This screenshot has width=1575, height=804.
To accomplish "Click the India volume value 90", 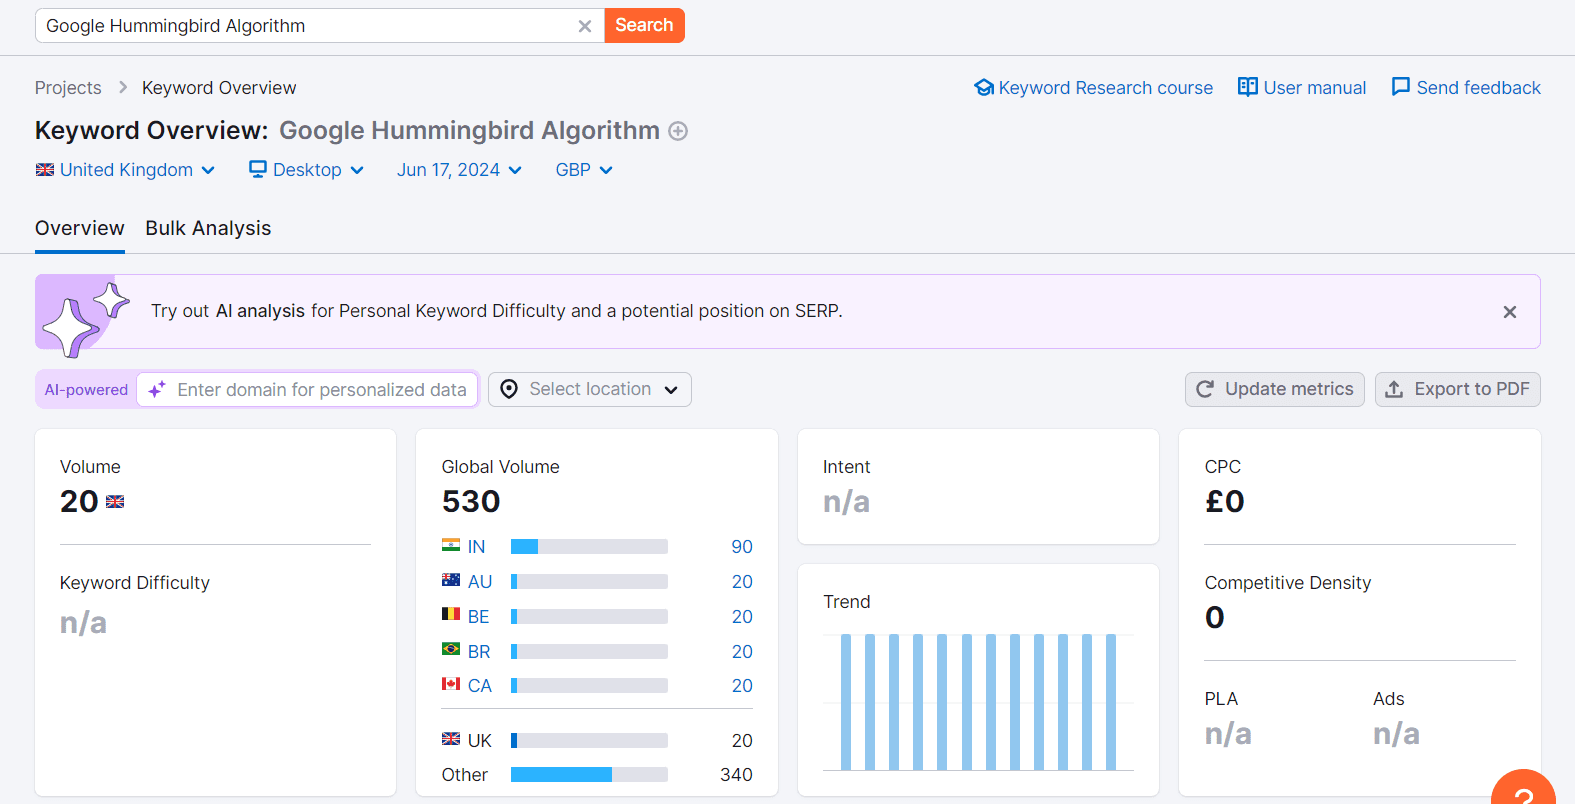I will [x=742, y=547].
